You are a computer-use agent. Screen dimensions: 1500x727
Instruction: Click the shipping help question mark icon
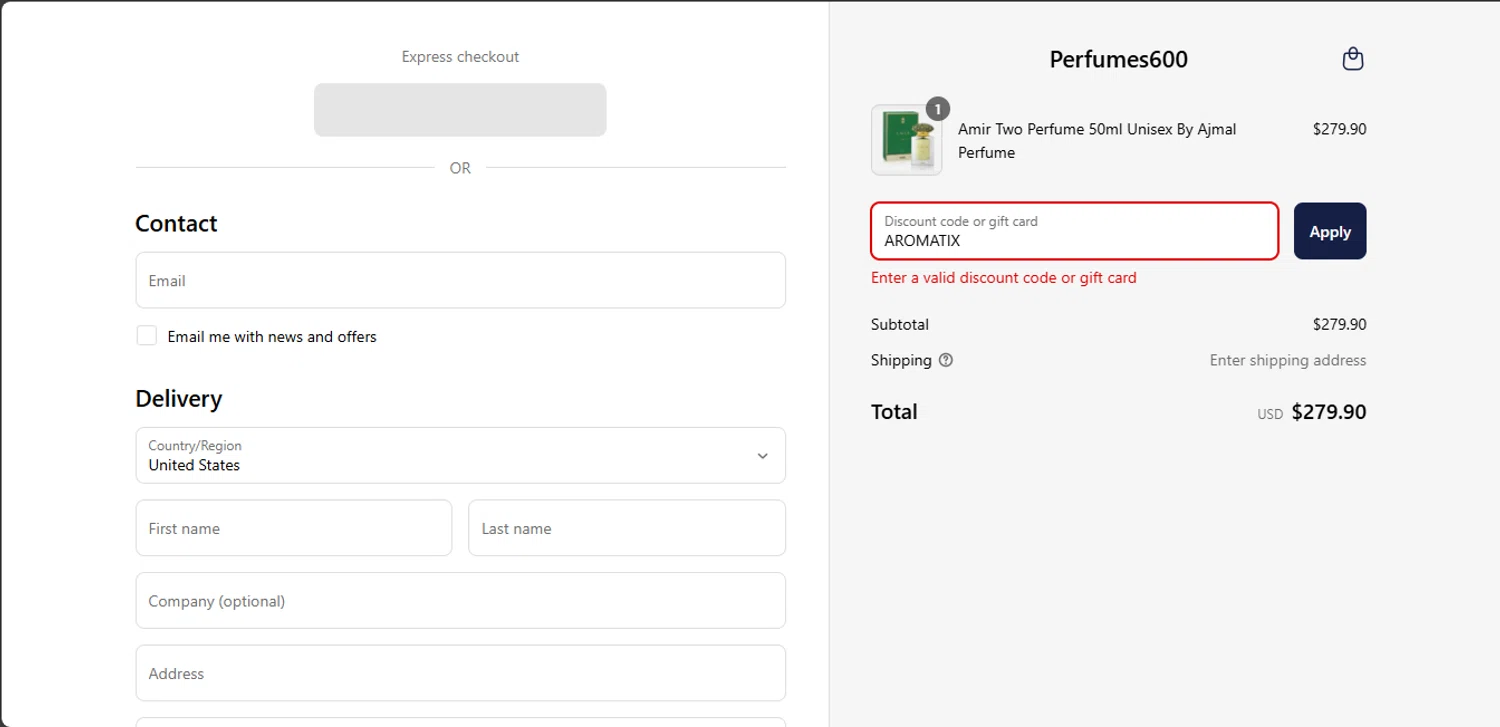click(x=946, y=360)
